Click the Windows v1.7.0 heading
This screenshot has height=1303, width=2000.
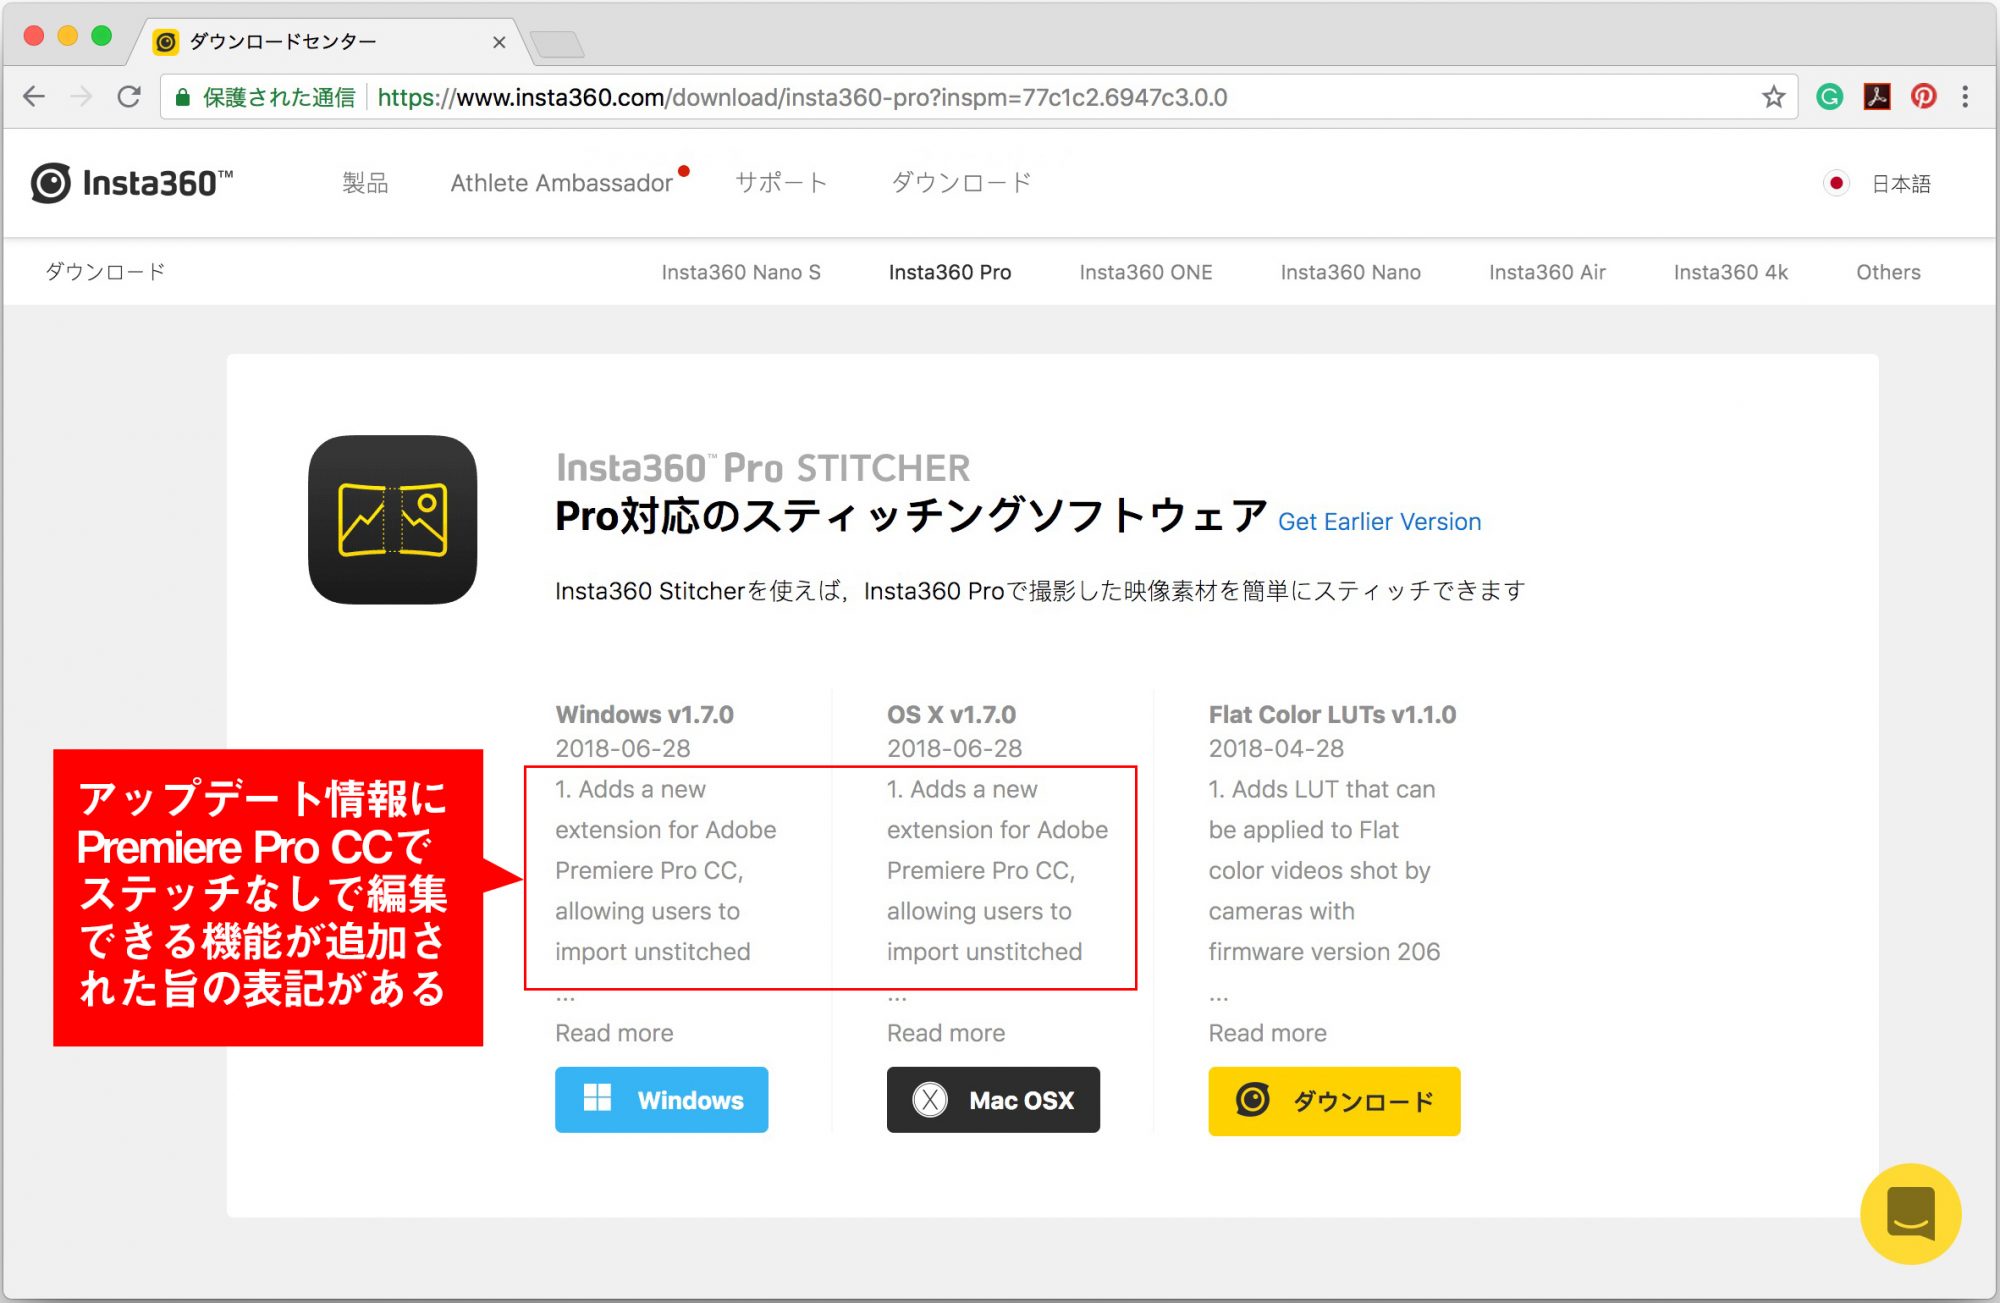click(644, 715)
